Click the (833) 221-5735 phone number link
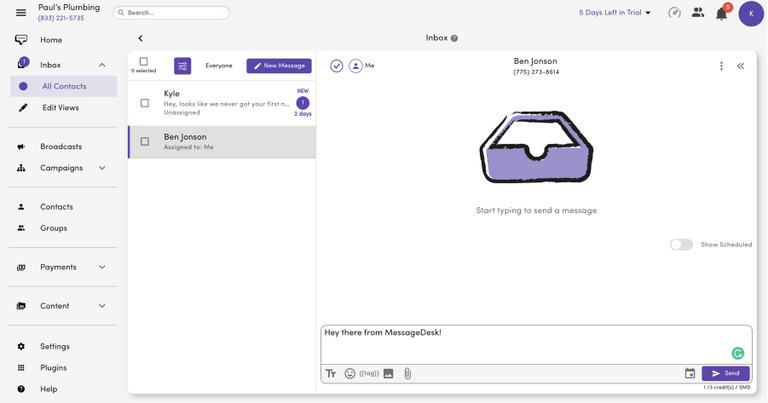768x403 pixels. (61, 18)
